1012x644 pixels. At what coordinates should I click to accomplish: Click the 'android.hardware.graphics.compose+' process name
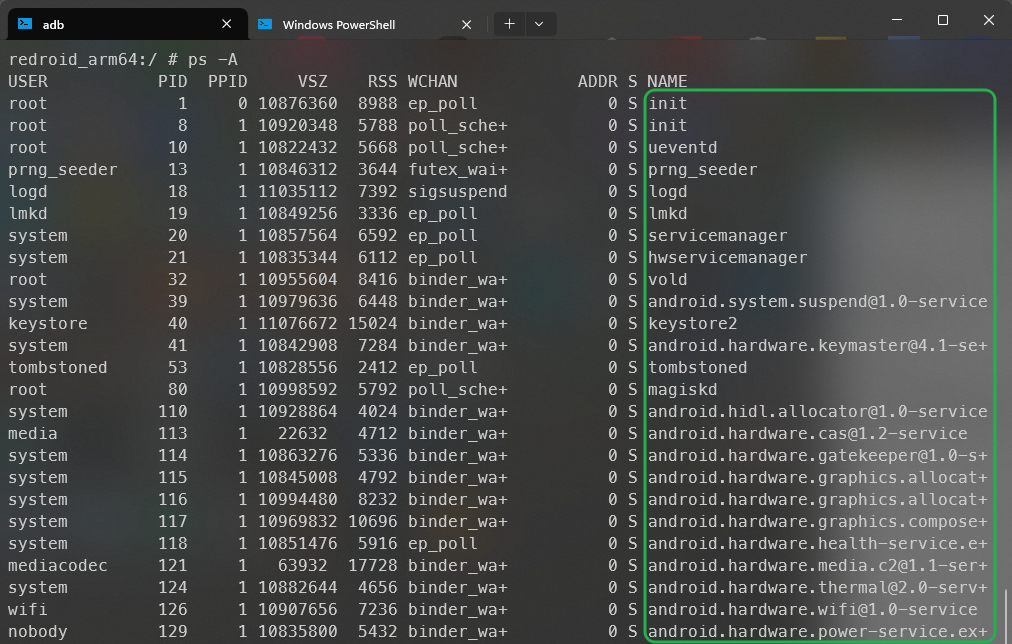pos(817,521)
